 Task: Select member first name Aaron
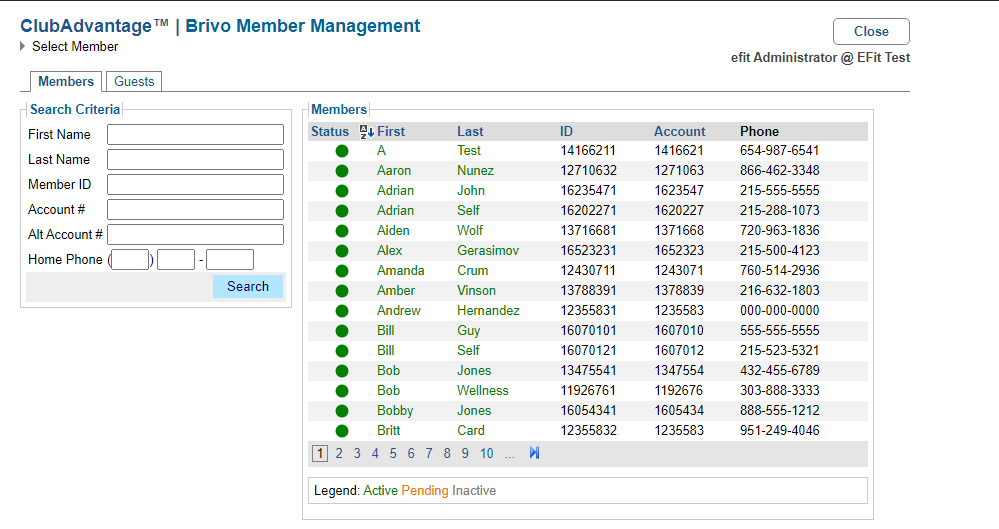click(394, 171)
